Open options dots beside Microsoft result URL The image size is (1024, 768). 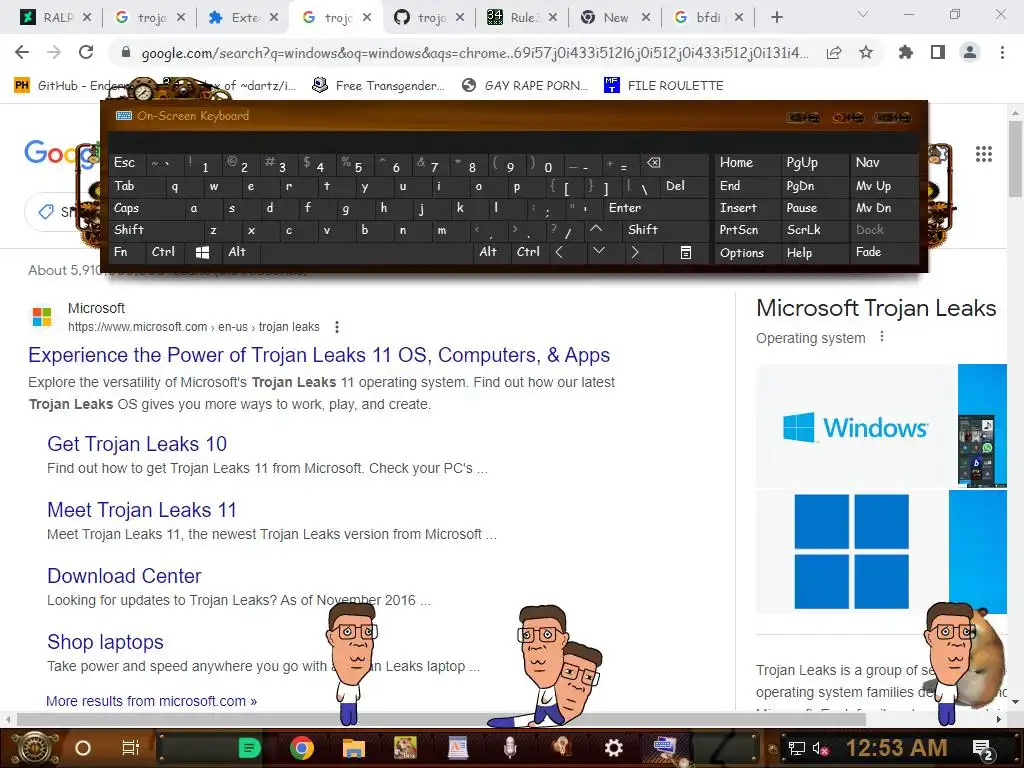click(337, 327)
